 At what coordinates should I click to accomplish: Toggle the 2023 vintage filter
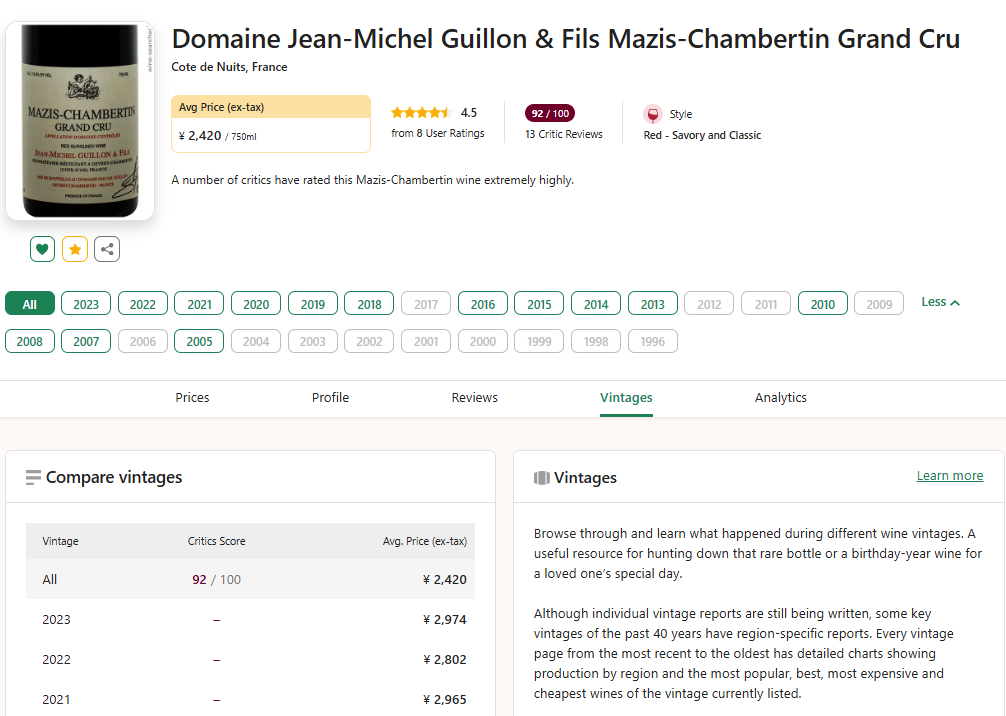(86, 304)
